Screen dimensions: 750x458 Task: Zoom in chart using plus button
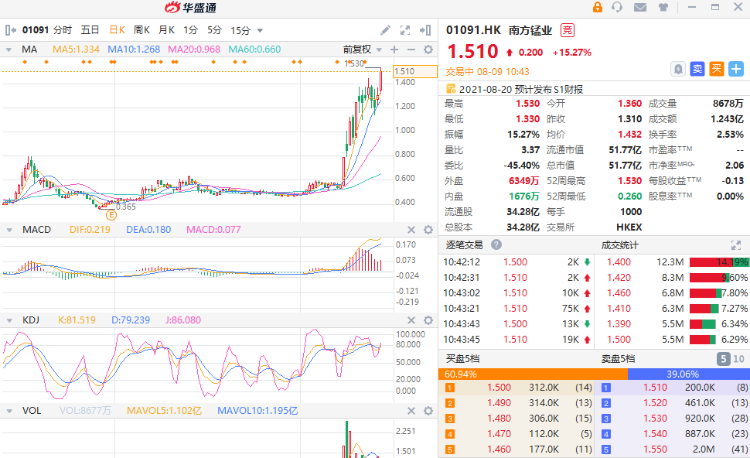[x=394, y=49]
